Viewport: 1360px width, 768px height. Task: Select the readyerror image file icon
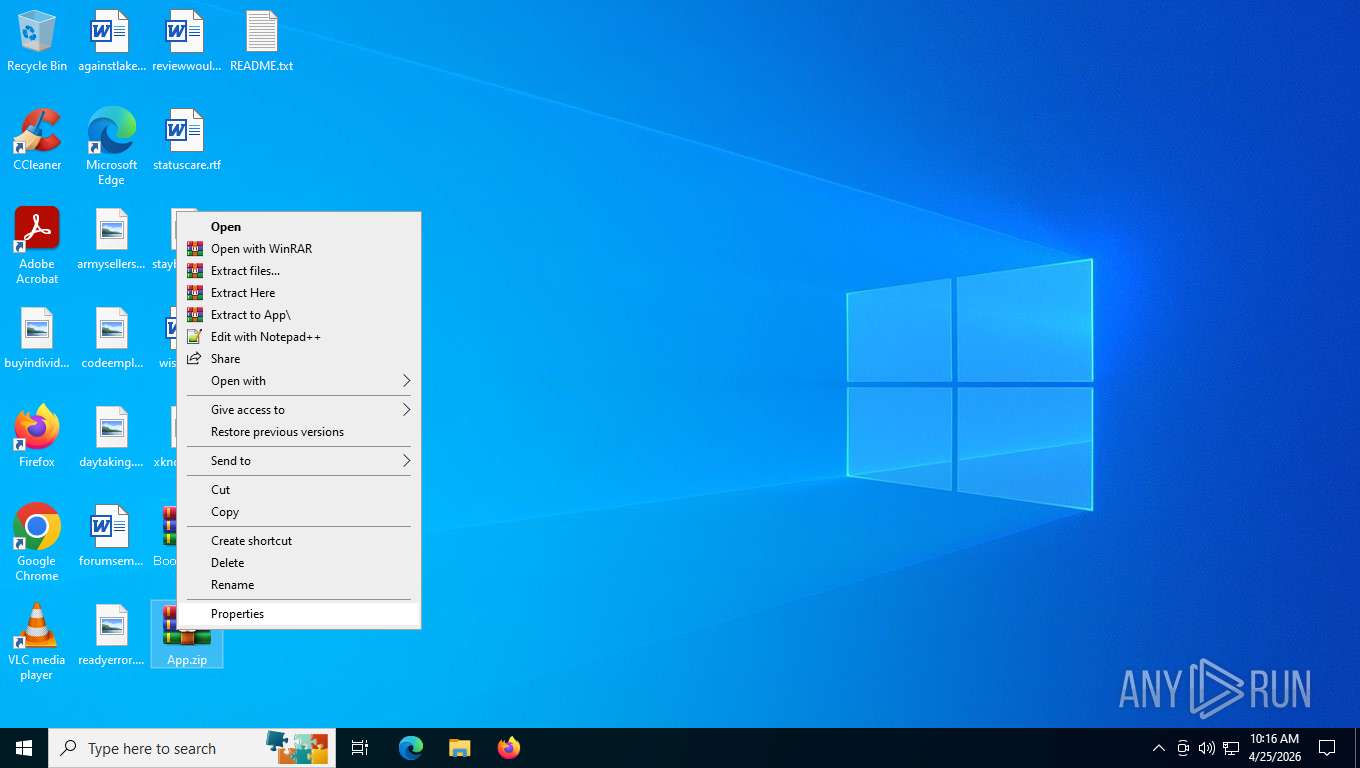point(111,635)
